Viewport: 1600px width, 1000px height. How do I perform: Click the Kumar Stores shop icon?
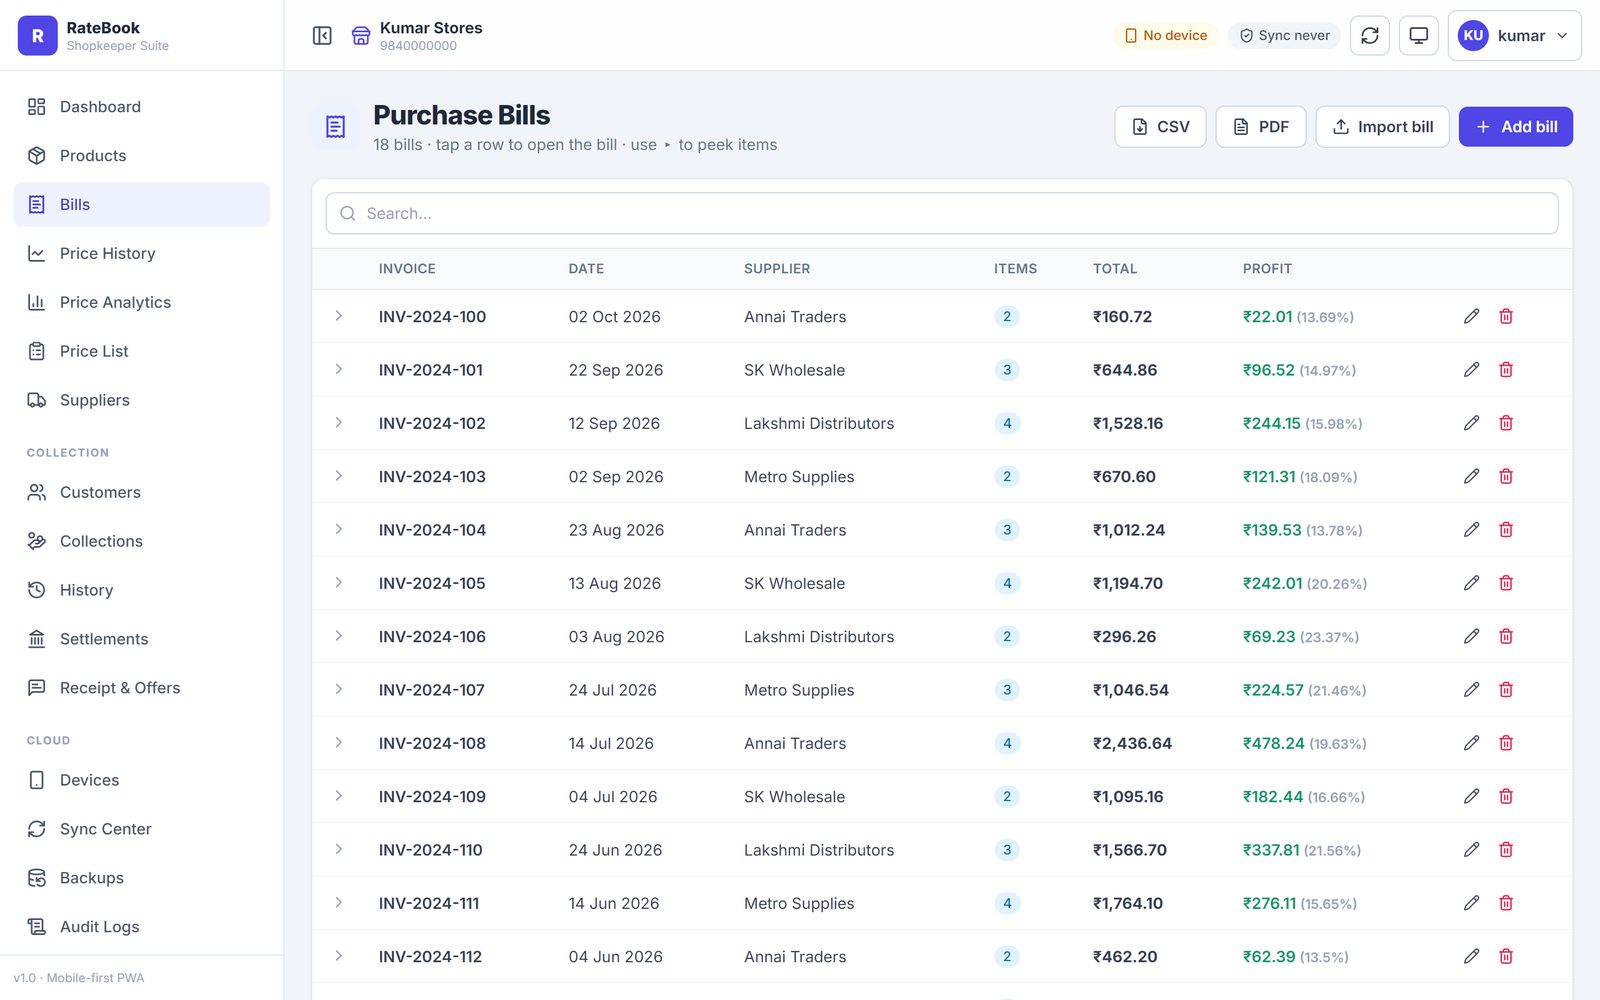click(x=361, y=36)
